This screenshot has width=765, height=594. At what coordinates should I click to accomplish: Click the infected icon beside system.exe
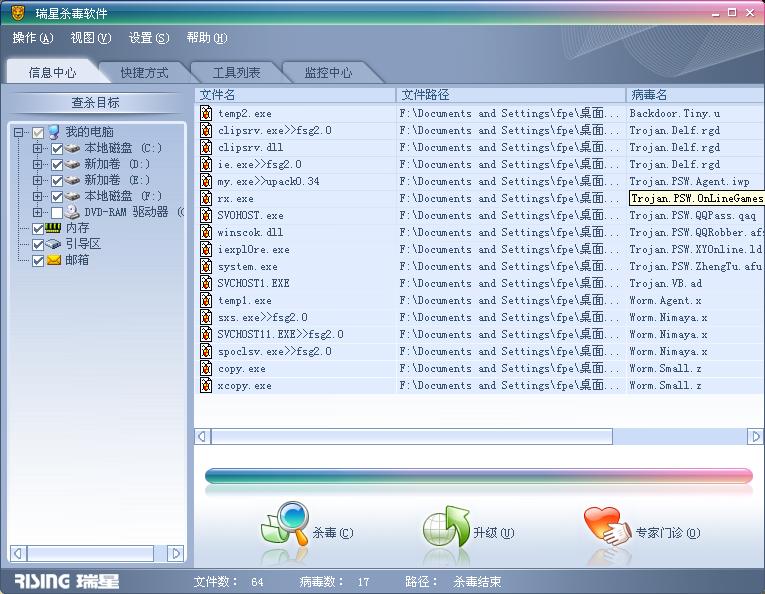206,266
